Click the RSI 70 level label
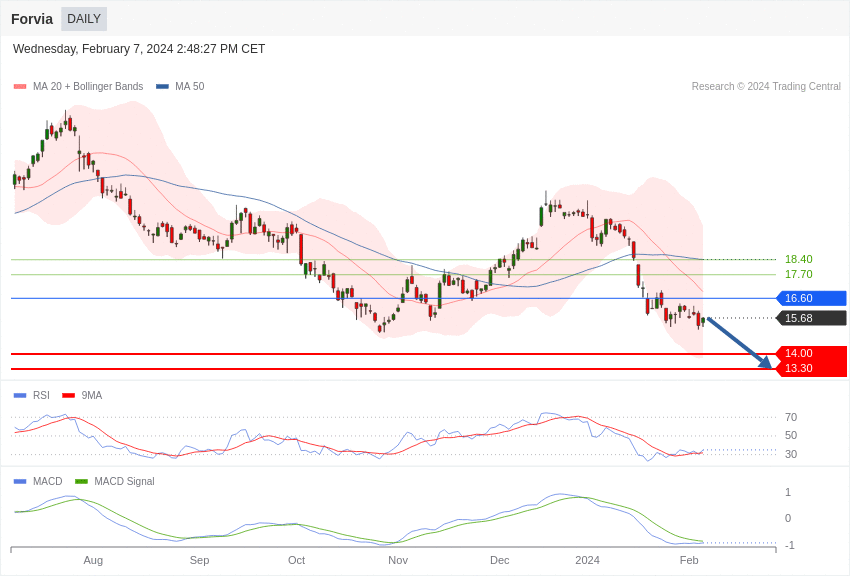Viewport: 850px width, 576px height. pos(791,417)
